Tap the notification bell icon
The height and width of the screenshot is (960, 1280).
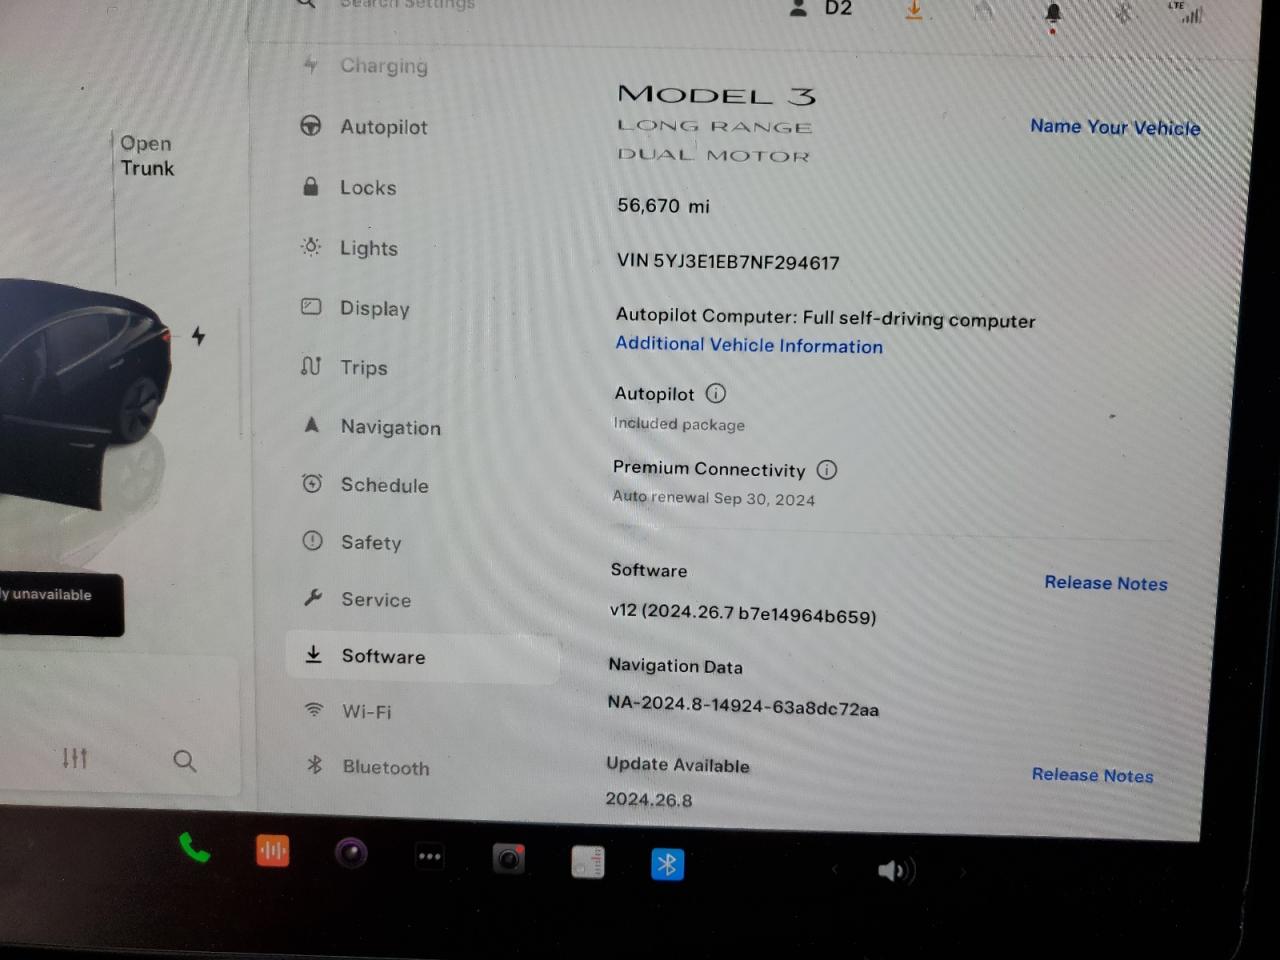1053,15
